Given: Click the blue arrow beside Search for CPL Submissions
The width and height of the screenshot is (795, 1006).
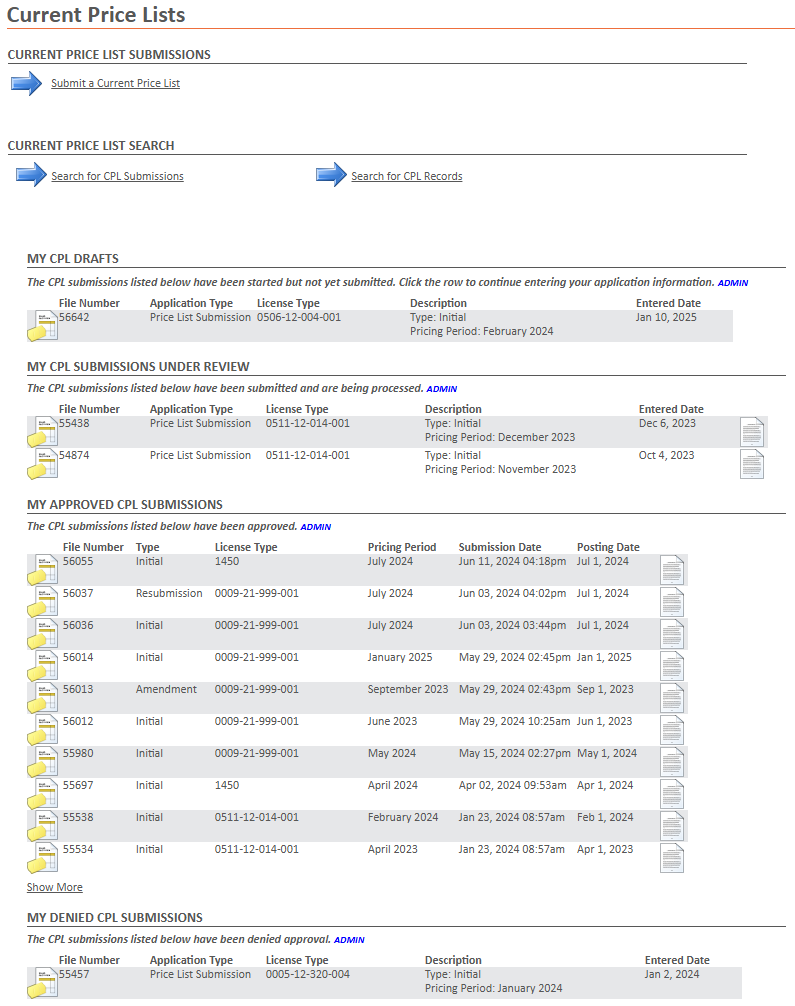Looking at the screenshot, I should point(31,175).
